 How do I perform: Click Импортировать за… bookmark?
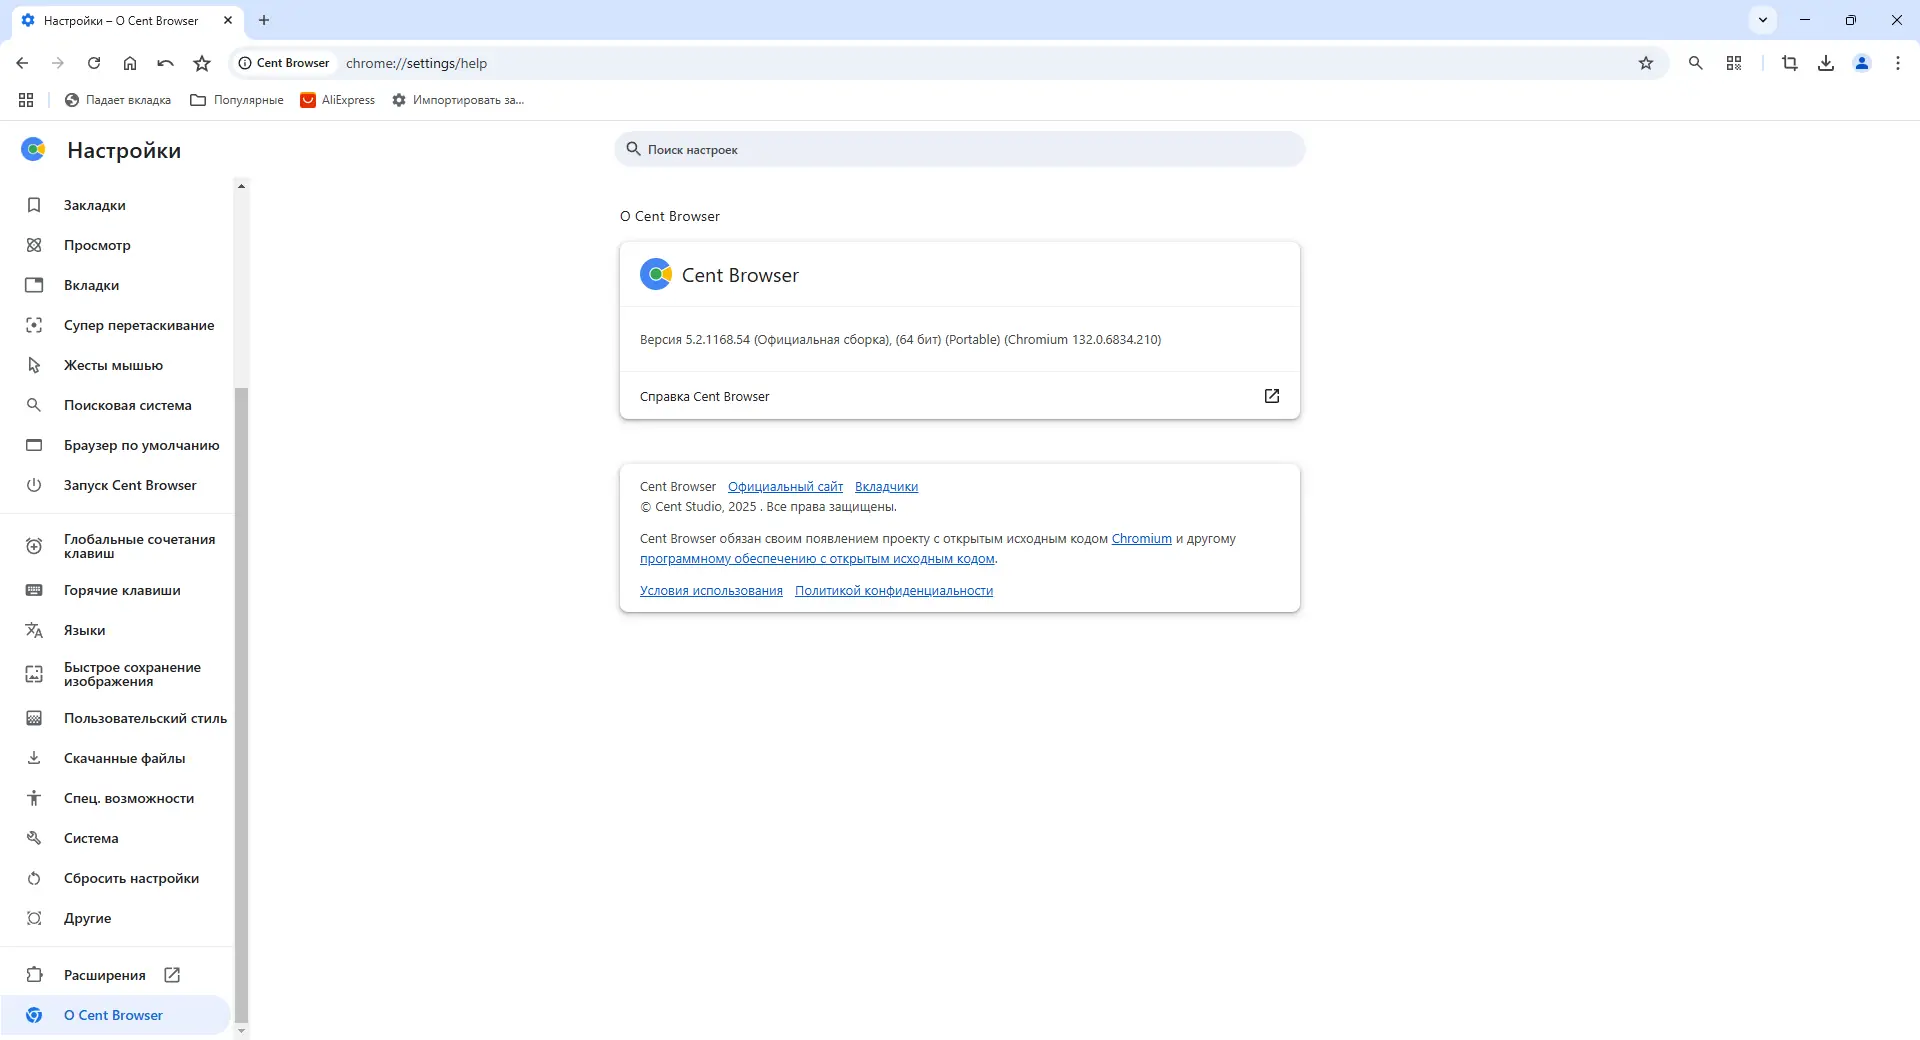pyautogui.click(x=458, y=100)
